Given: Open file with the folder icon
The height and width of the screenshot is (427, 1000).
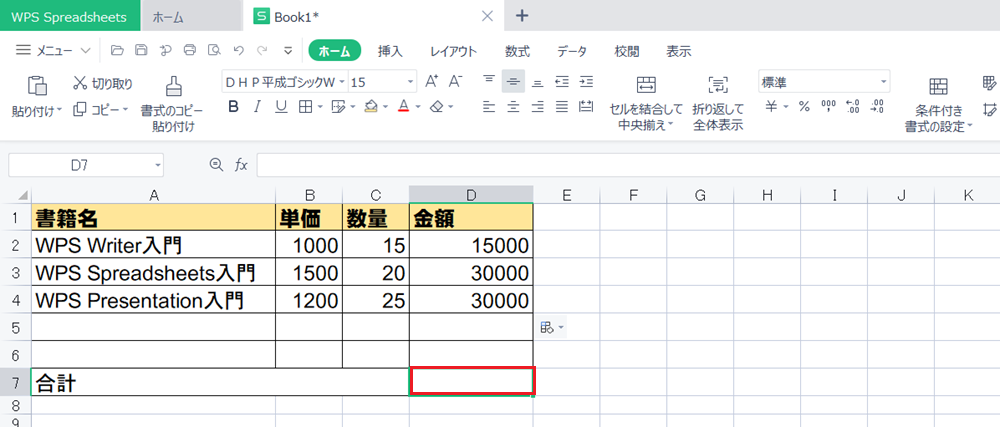Looking at the screenshot, I should click(115, 51).
